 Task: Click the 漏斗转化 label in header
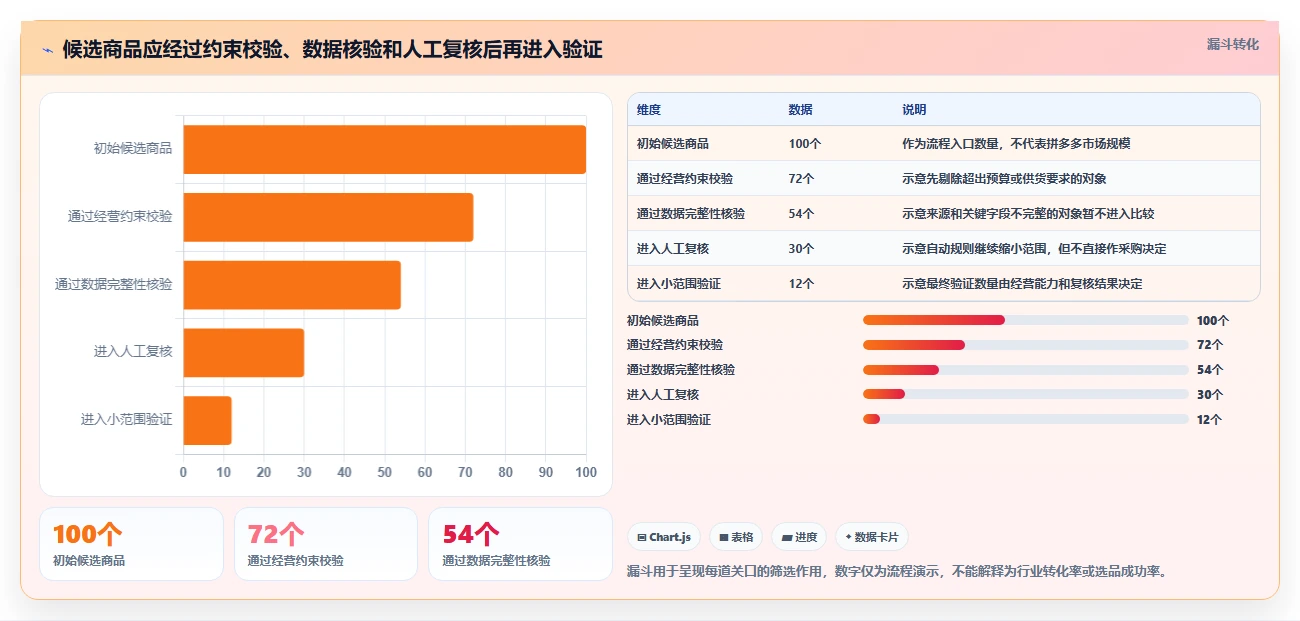click(x=1233, y=44)
